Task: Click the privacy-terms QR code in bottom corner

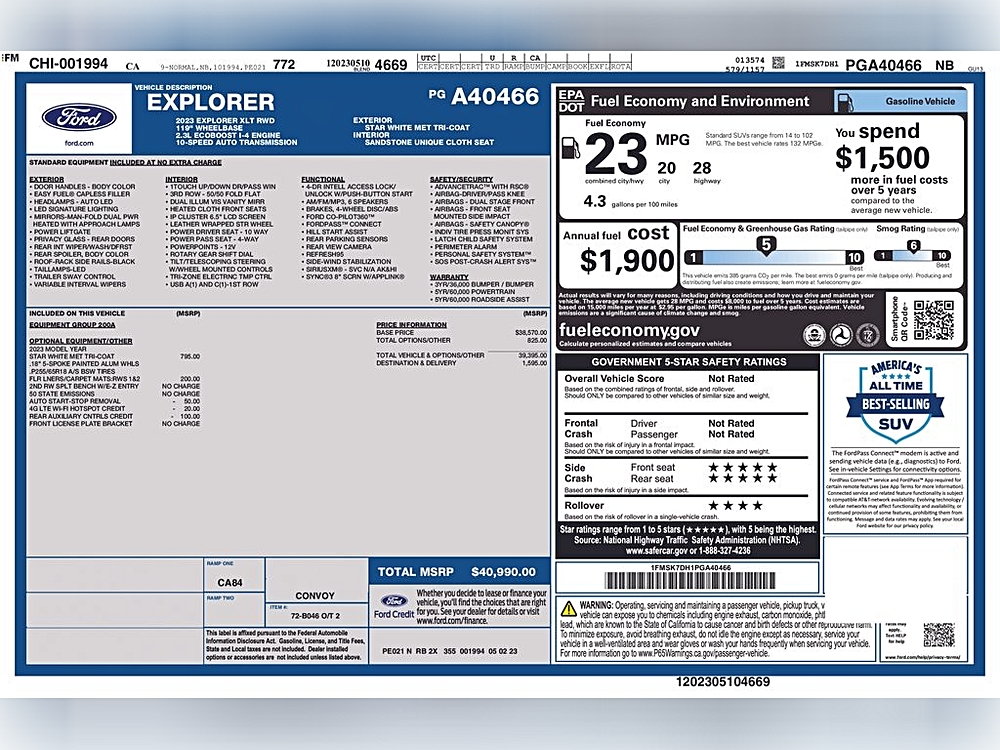Action: (x=939, y=634)
